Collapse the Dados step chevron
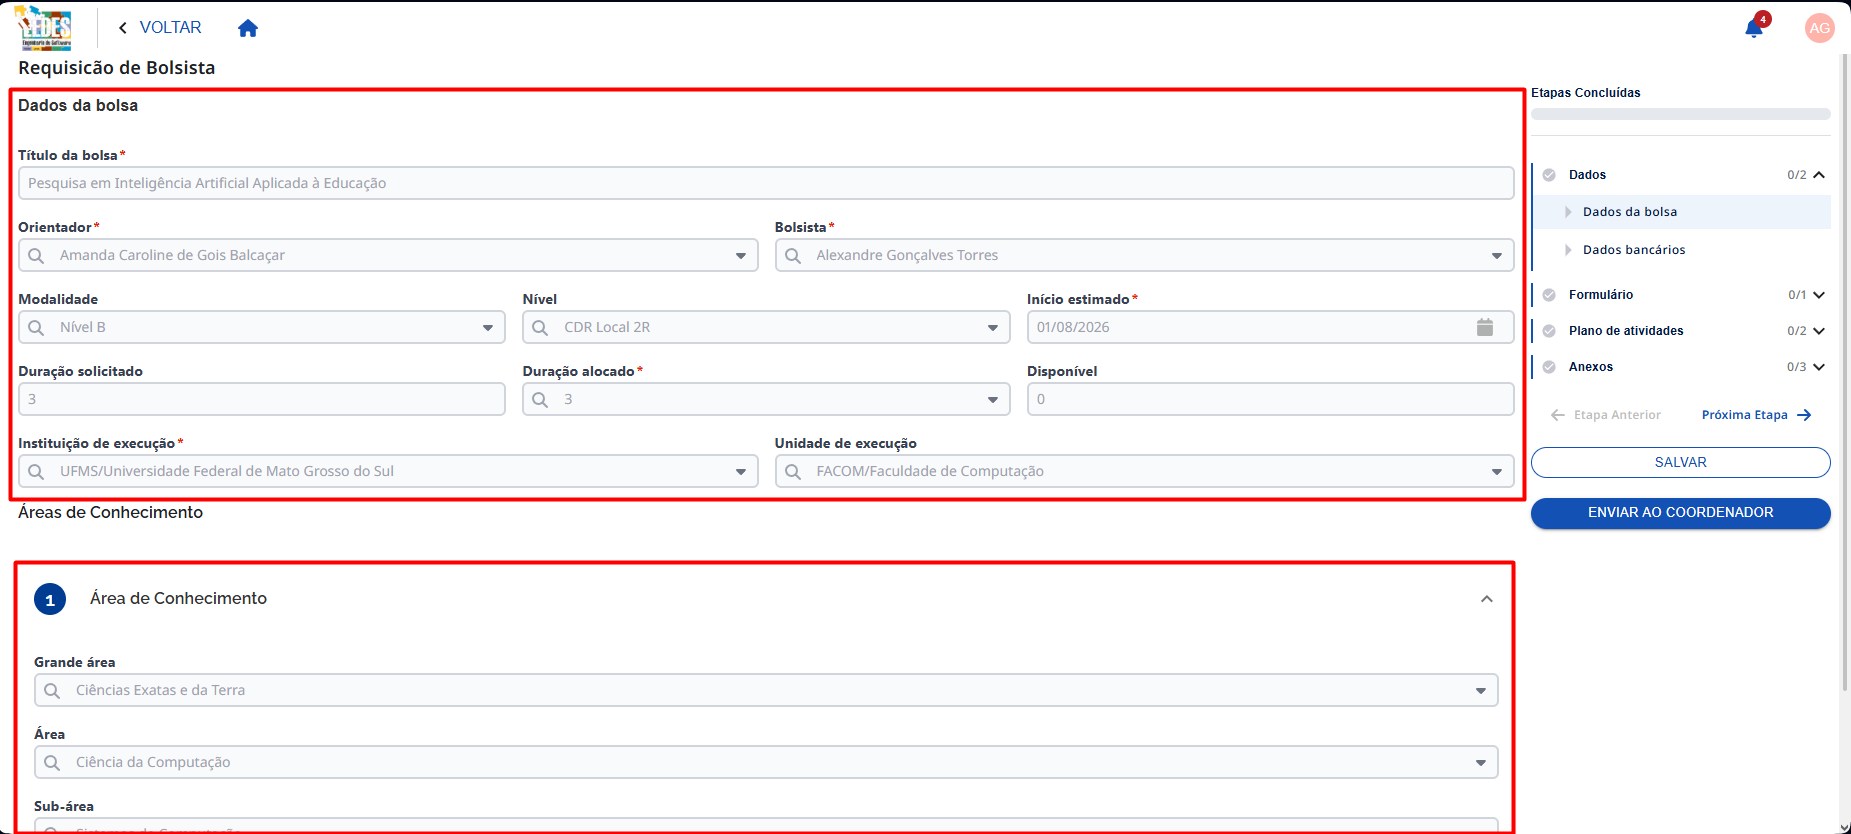The image size is (1851, 834). [1819, 175]
